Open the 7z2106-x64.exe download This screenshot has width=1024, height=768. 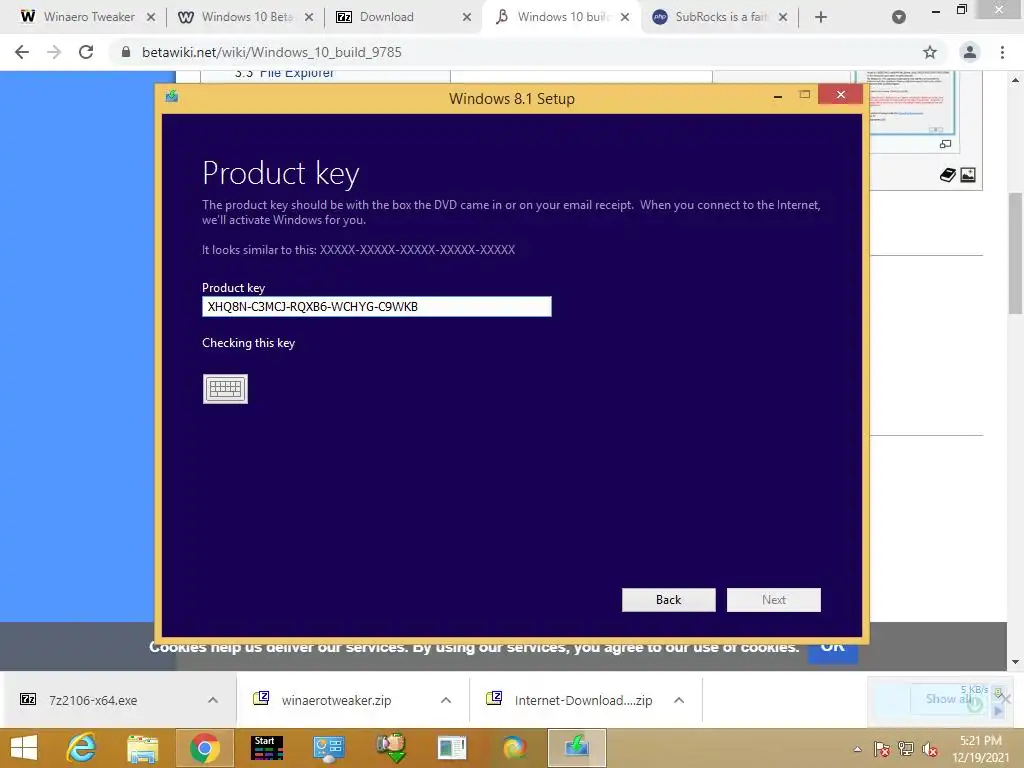tap(93, 700)
